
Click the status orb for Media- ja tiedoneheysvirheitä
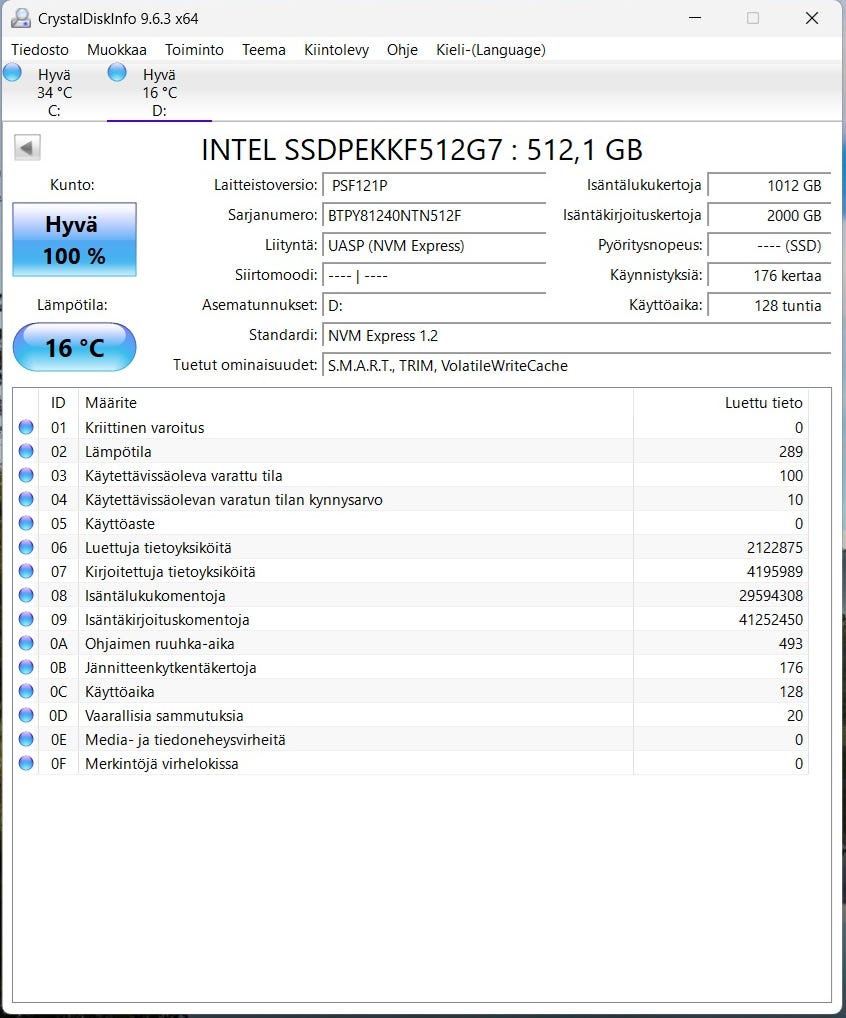[x=26, y=739]
